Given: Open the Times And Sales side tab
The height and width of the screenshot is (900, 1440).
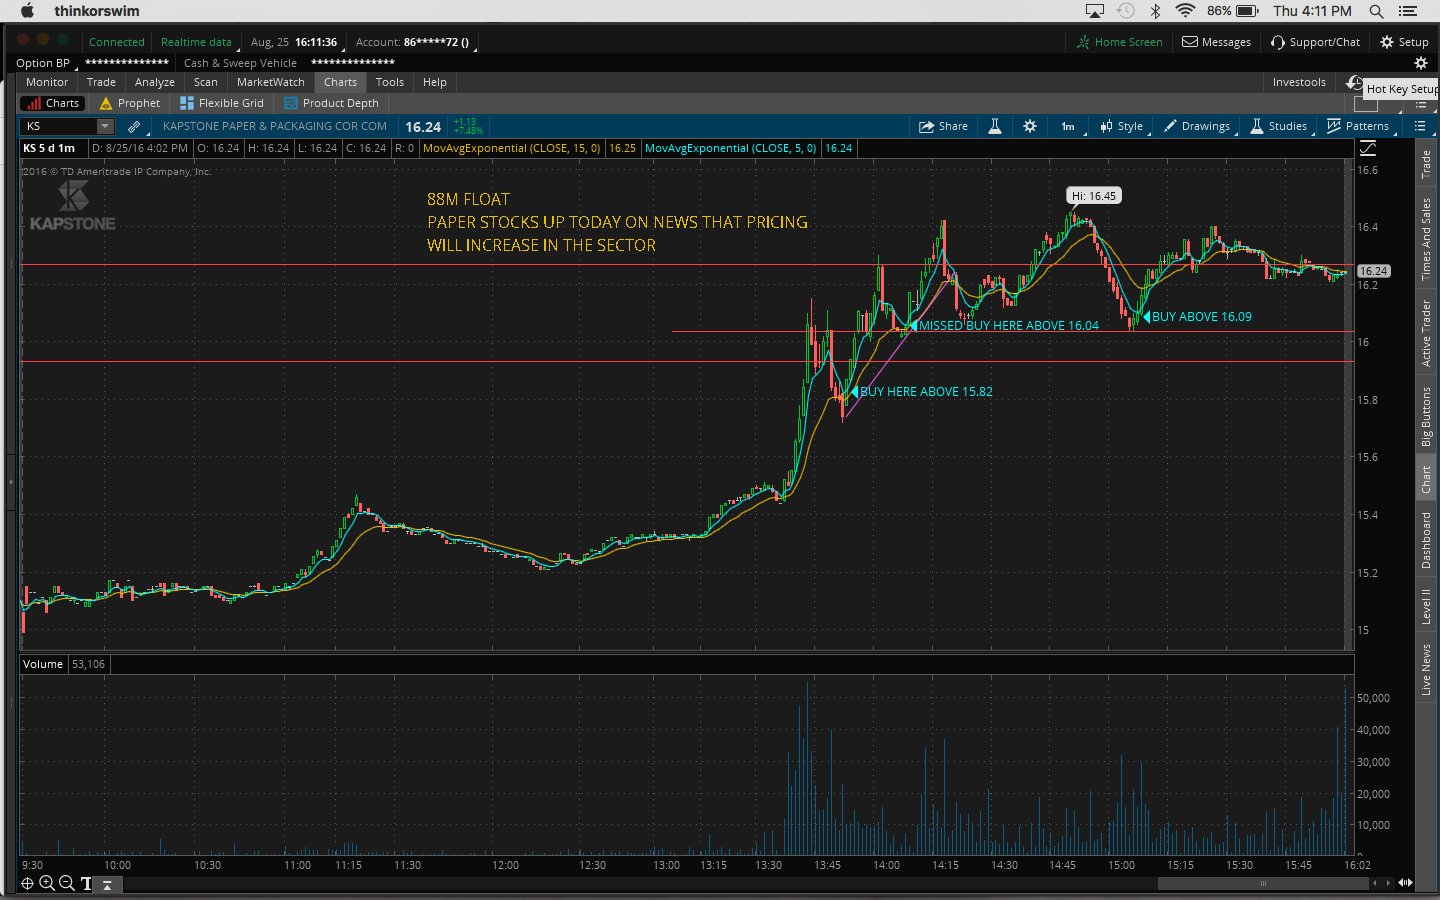Looking at the screenshot, I should tap(1427, 238).
